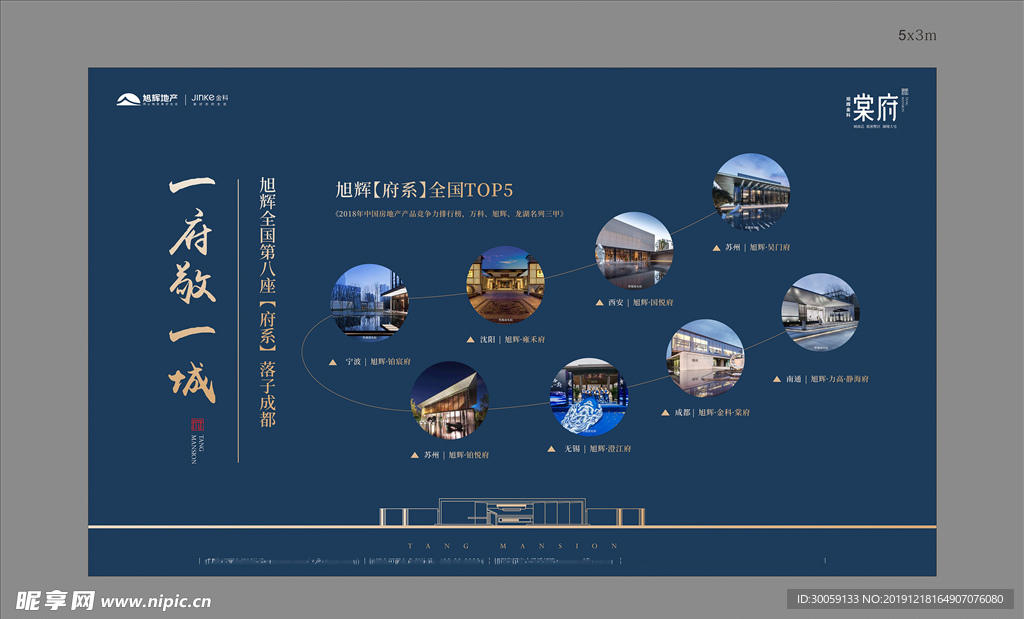Click the text 苏州｜旭辉·铂悦府
Viewport: 1024px width, 619px height.
[x=456, y=455]
